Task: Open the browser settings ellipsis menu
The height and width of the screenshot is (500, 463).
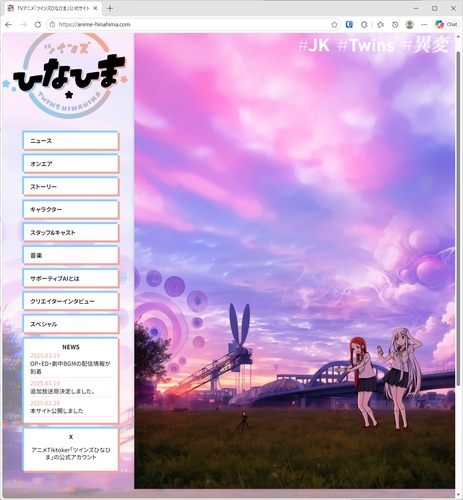Action: 424,24
